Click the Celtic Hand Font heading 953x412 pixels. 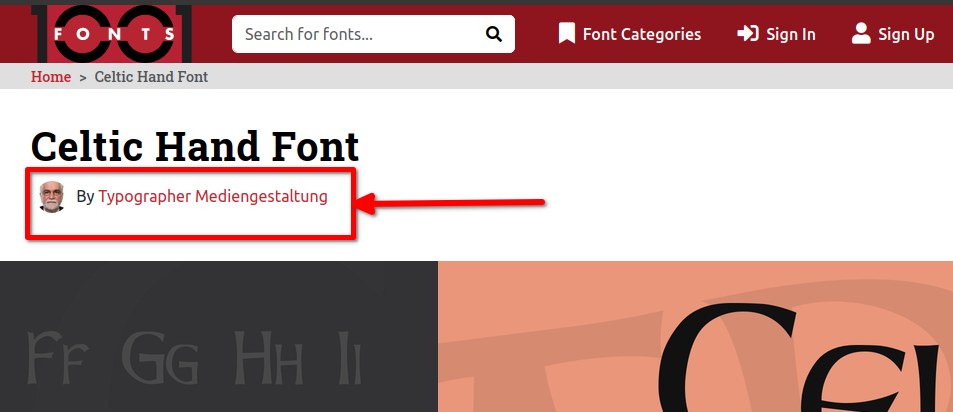coord(194,146)
